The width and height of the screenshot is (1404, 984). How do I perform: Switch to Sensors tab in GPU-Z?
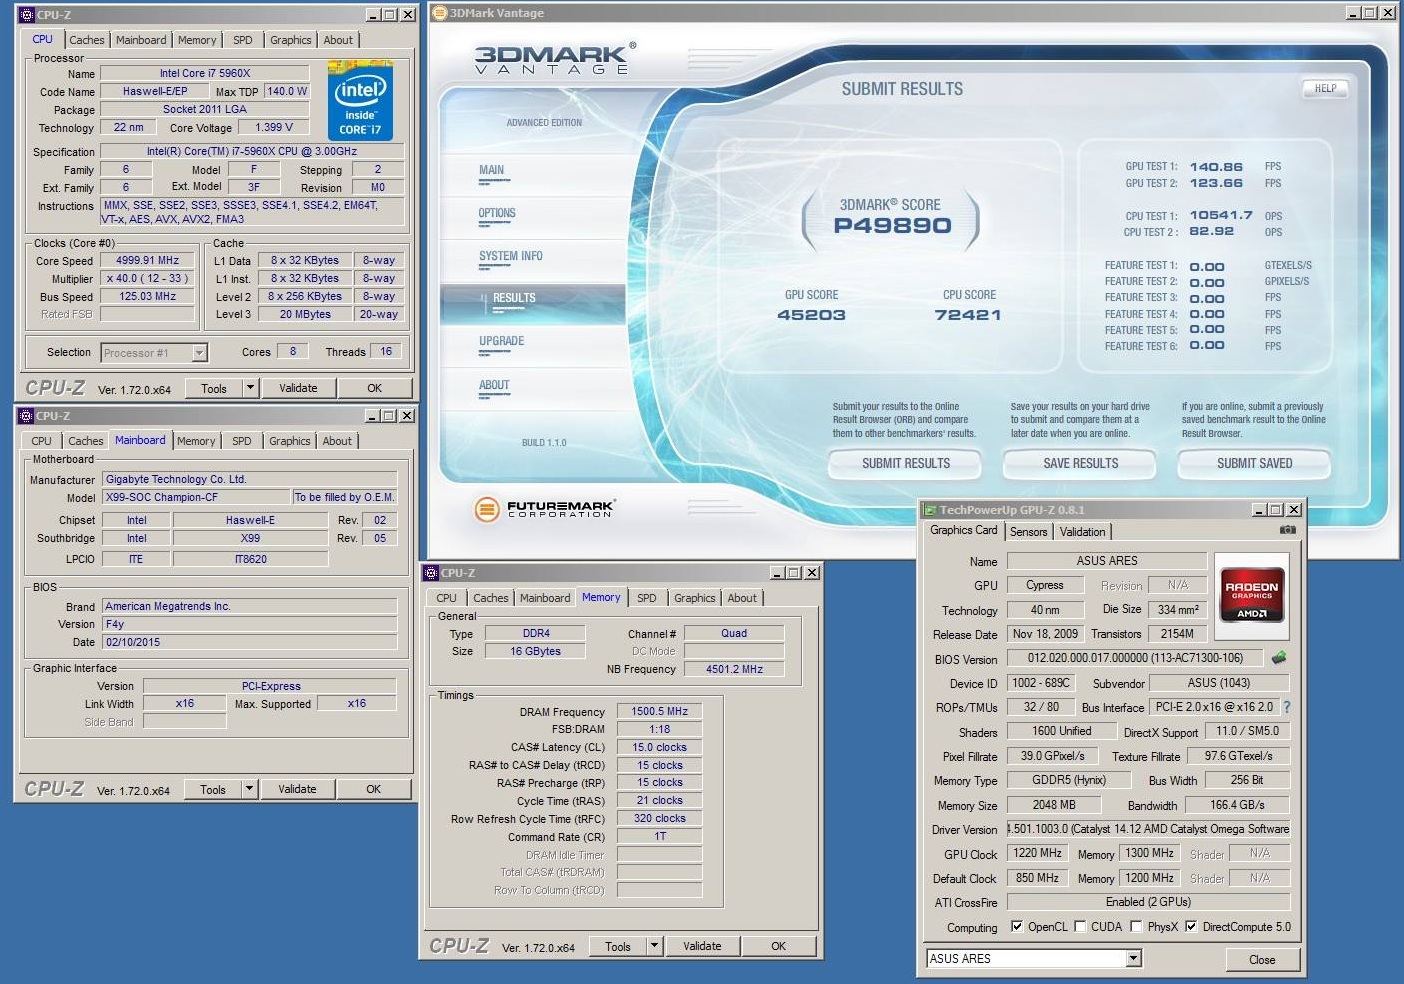pyautogui.click(x=1028, y=532)
